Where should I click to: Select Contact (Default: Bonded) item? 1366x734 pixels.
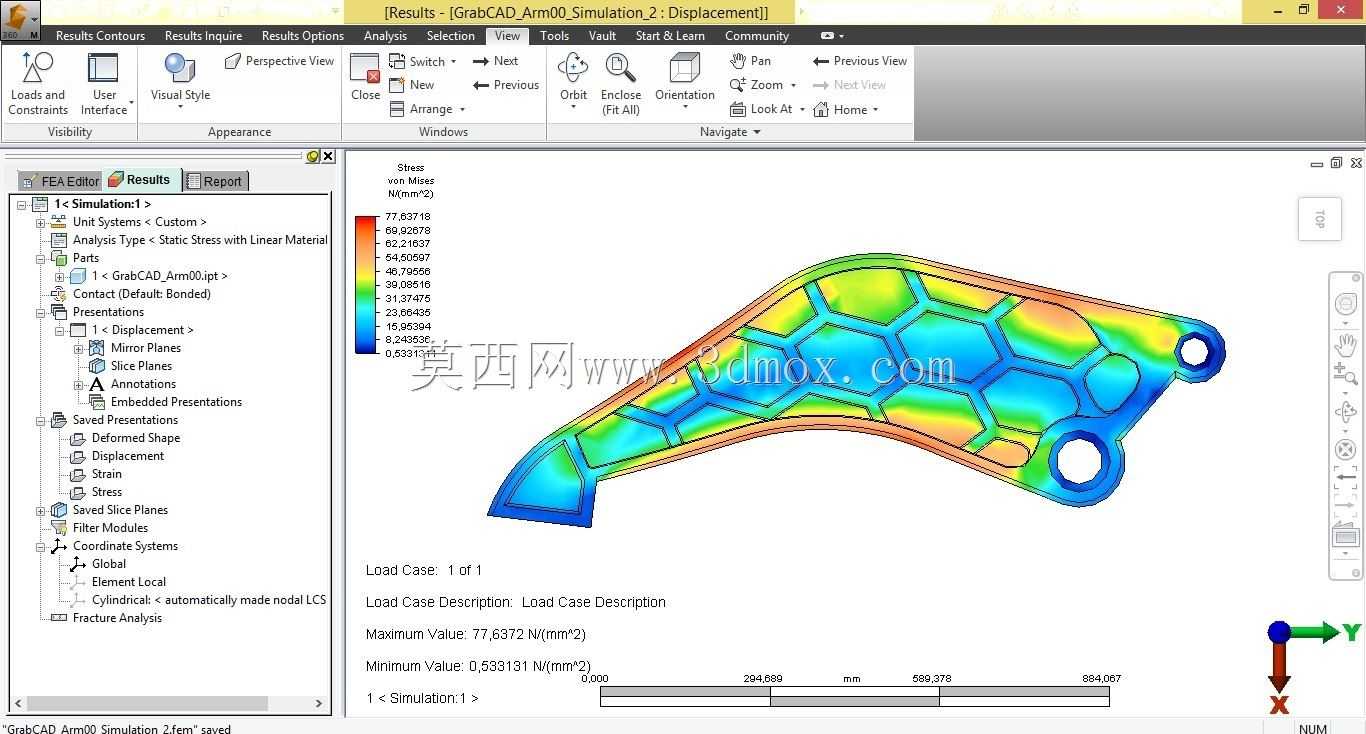[130, 294]
